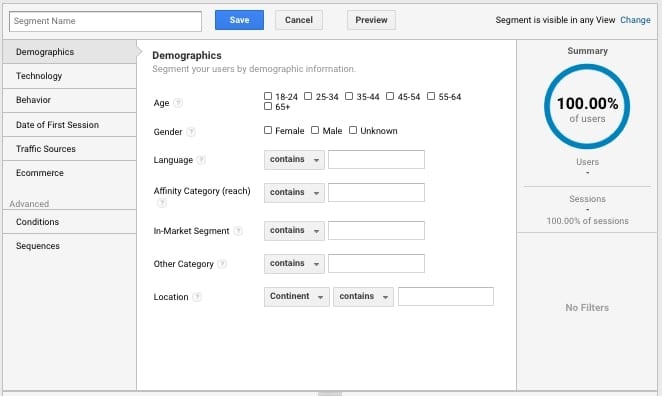Open Location contains operator dropdown
The image size is (662, 396).
364,296
